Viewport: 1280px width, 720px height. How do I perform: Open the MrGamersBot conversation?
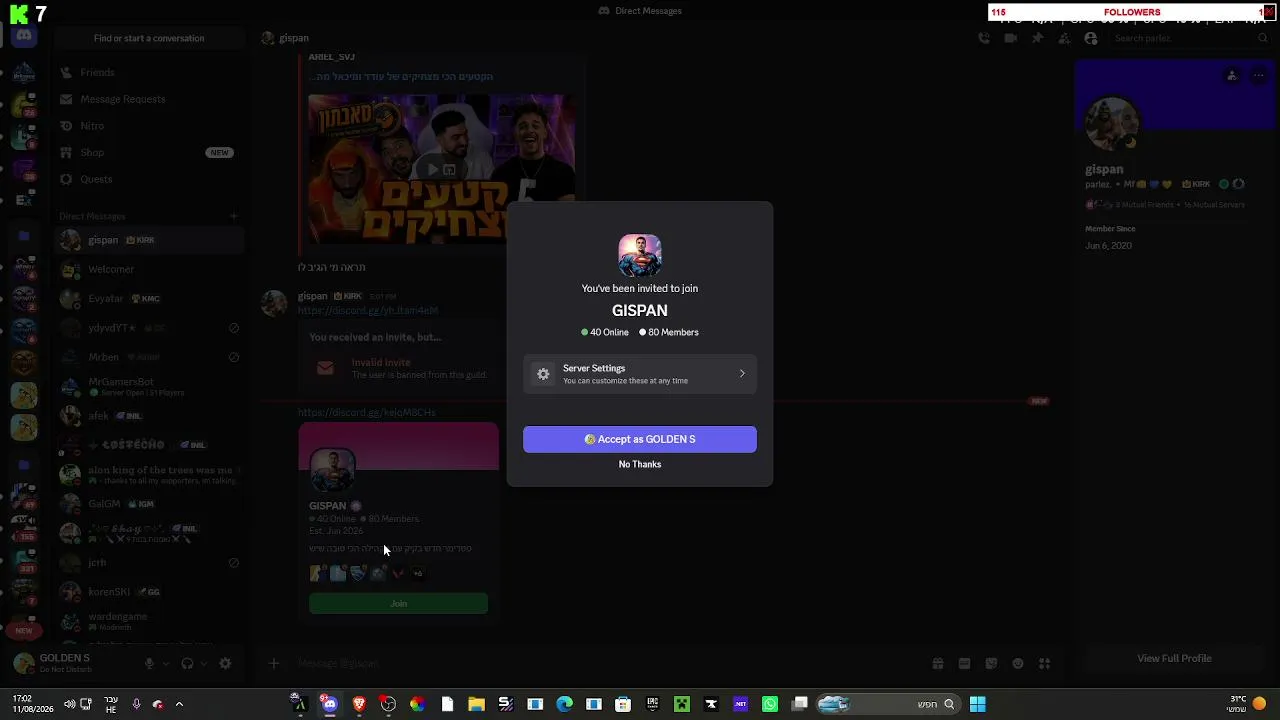coord(150,386)
